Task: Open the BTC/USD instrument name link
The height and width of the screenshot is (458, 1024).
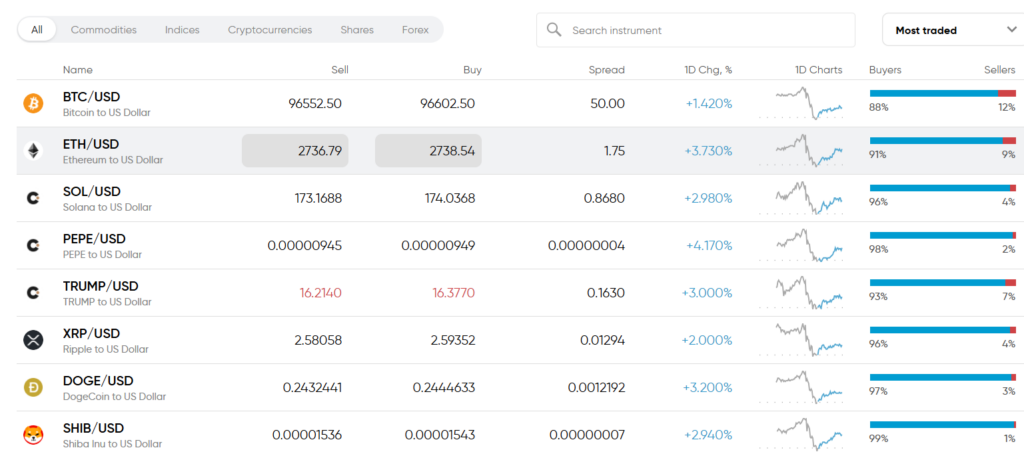Action: pos(91,97)
